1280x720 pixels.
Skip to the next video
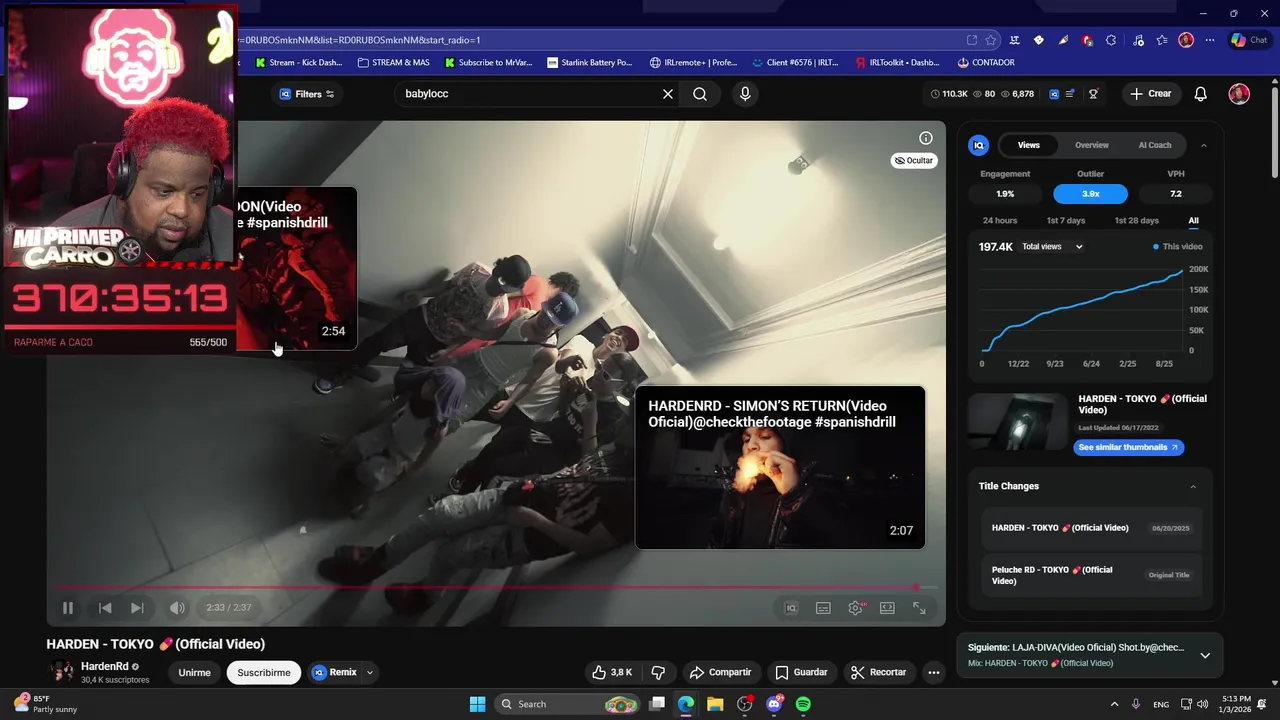[x=137, y=608]
